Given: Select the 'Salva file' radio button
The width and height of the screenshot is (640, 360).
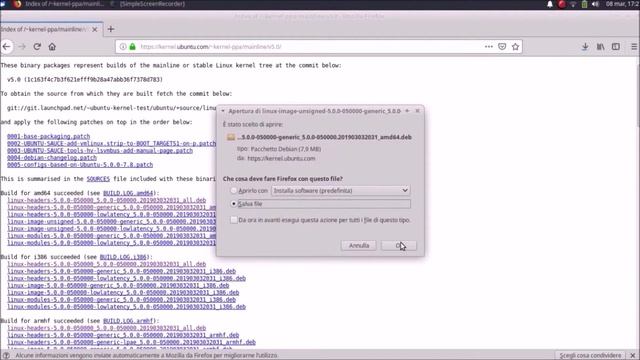Looking at the screenshot, I should tap(234, 204).
